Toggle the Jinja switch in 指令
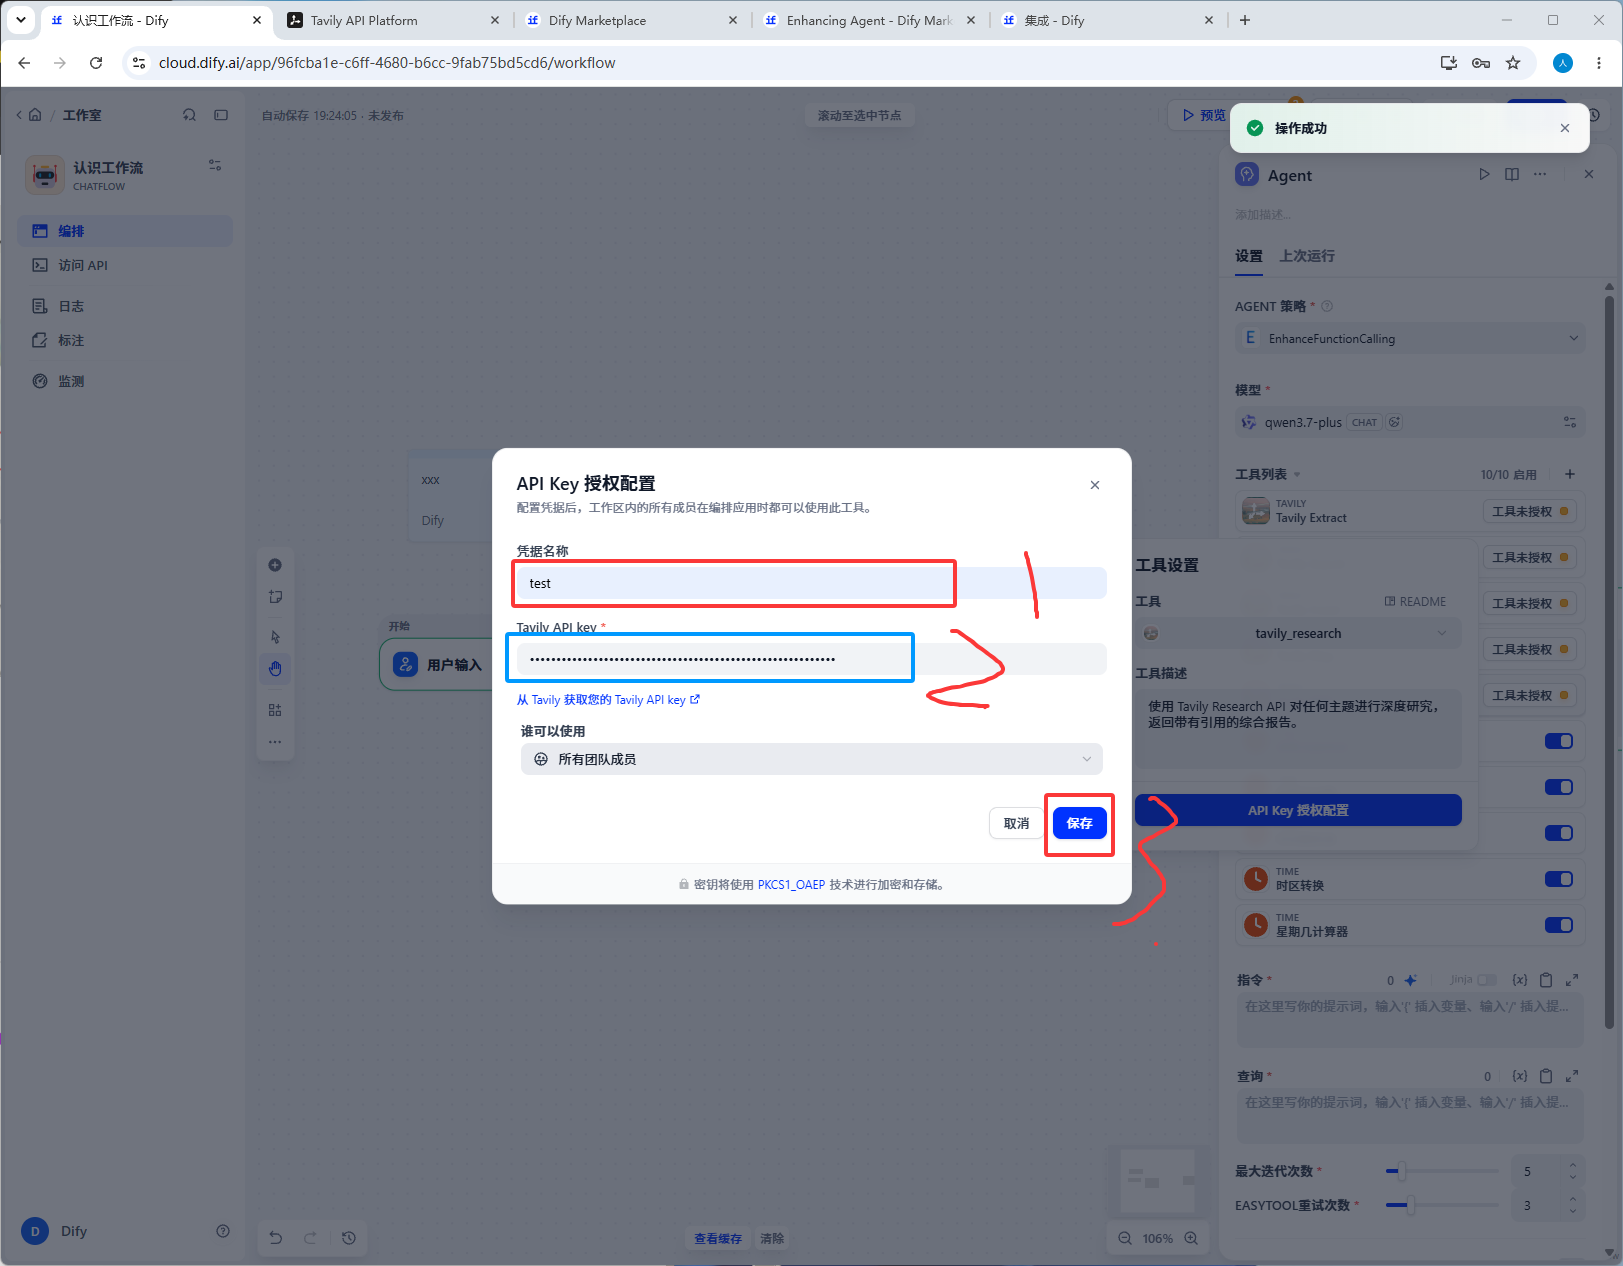This screenshot has height=1266, width=1623. (x=1487, y=980)
